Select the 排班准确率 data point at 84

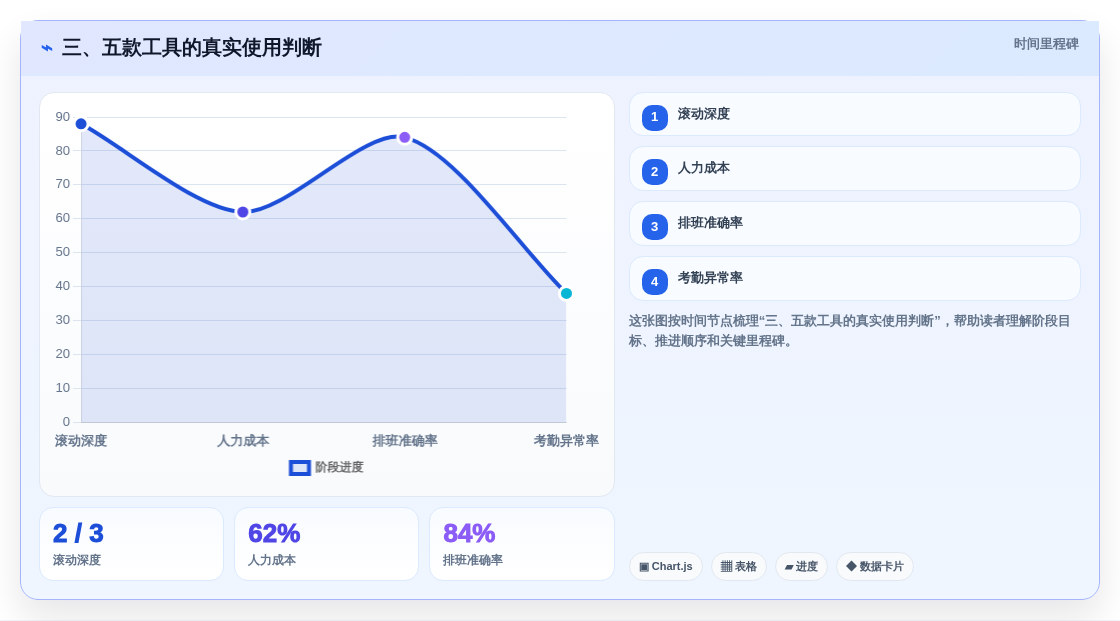pyautogui.click(x=405, y=137)
